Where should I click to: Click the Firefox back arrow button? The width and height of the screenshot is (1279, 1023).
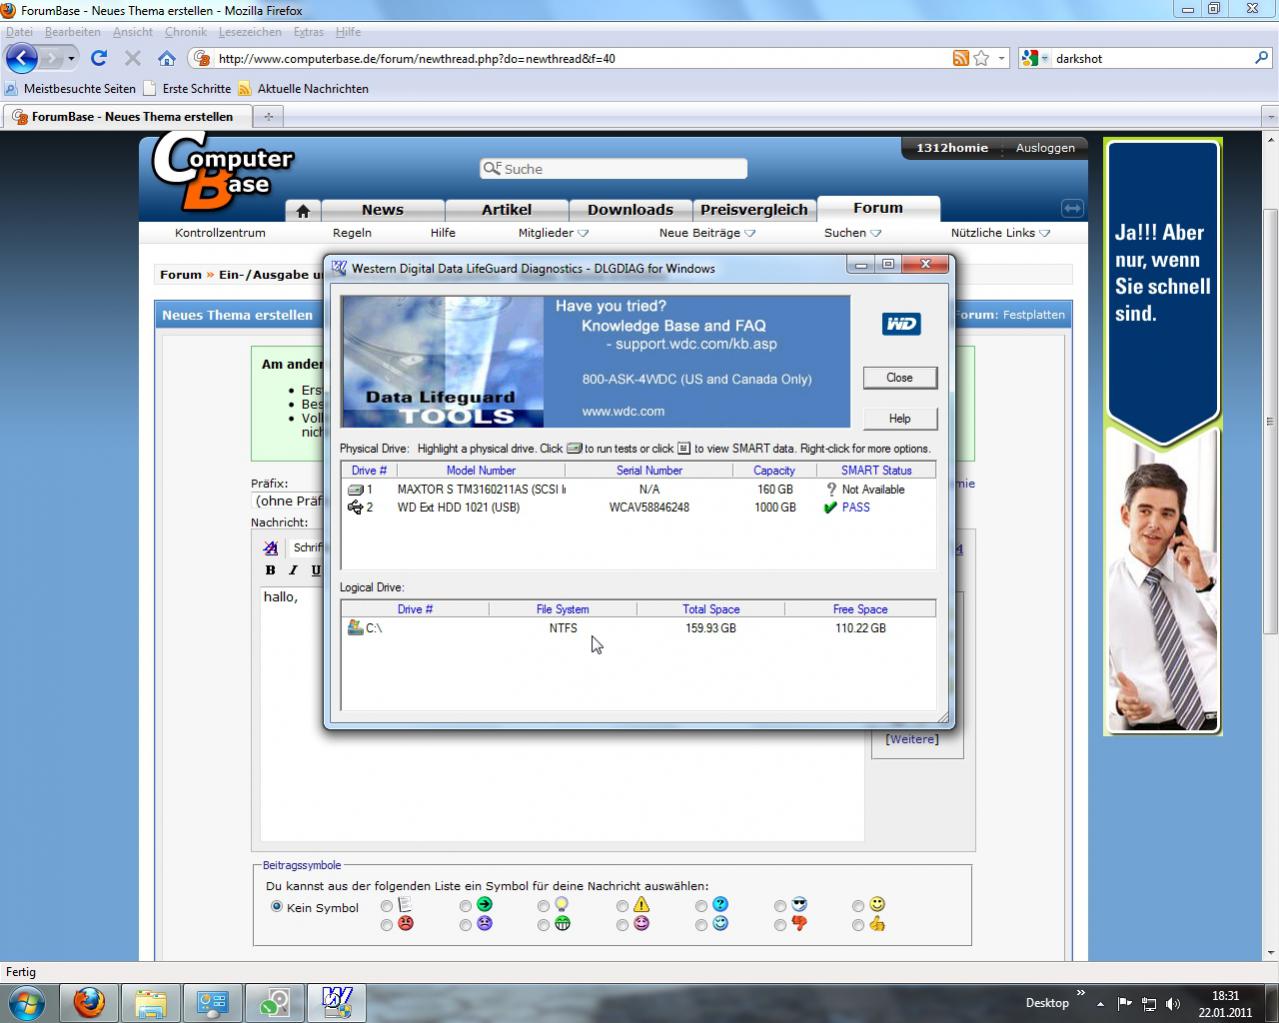click(x=22, y=58)
